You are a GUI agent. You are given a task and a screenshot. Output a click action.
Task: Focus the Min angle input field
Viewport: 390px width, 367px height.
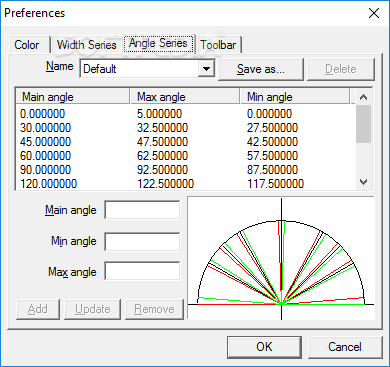(x=142, y=241)
